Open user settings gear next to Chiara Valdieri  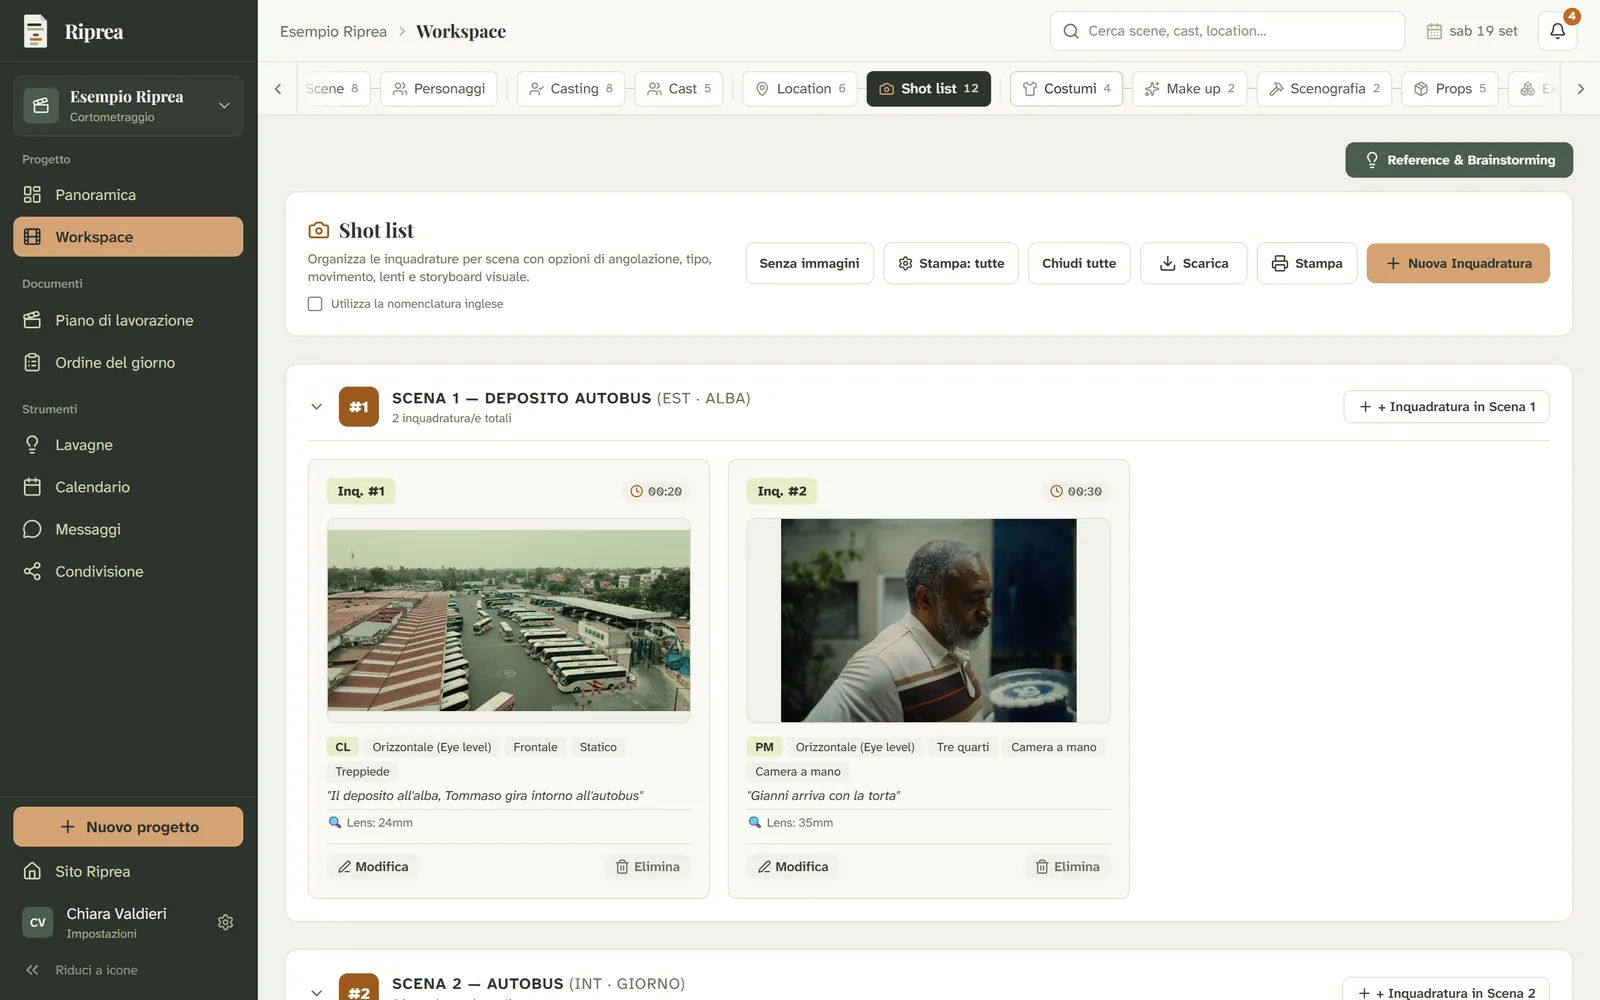coord(226,922)
